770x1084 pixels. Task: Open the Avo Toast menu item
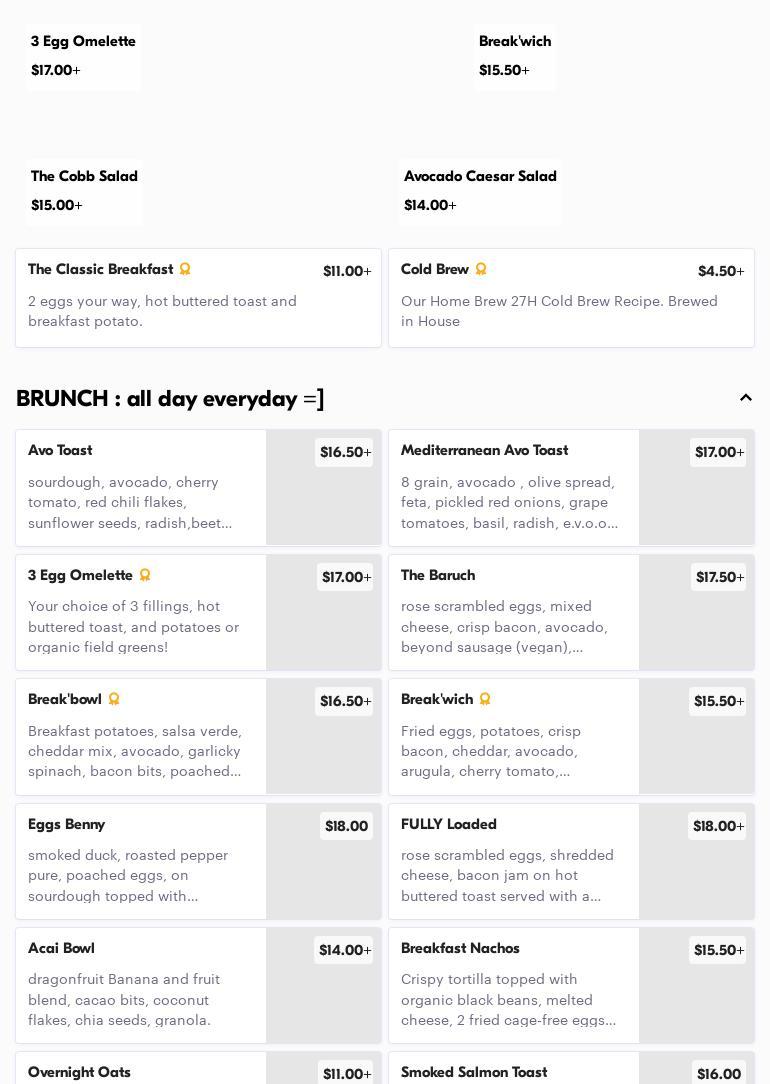140,487
